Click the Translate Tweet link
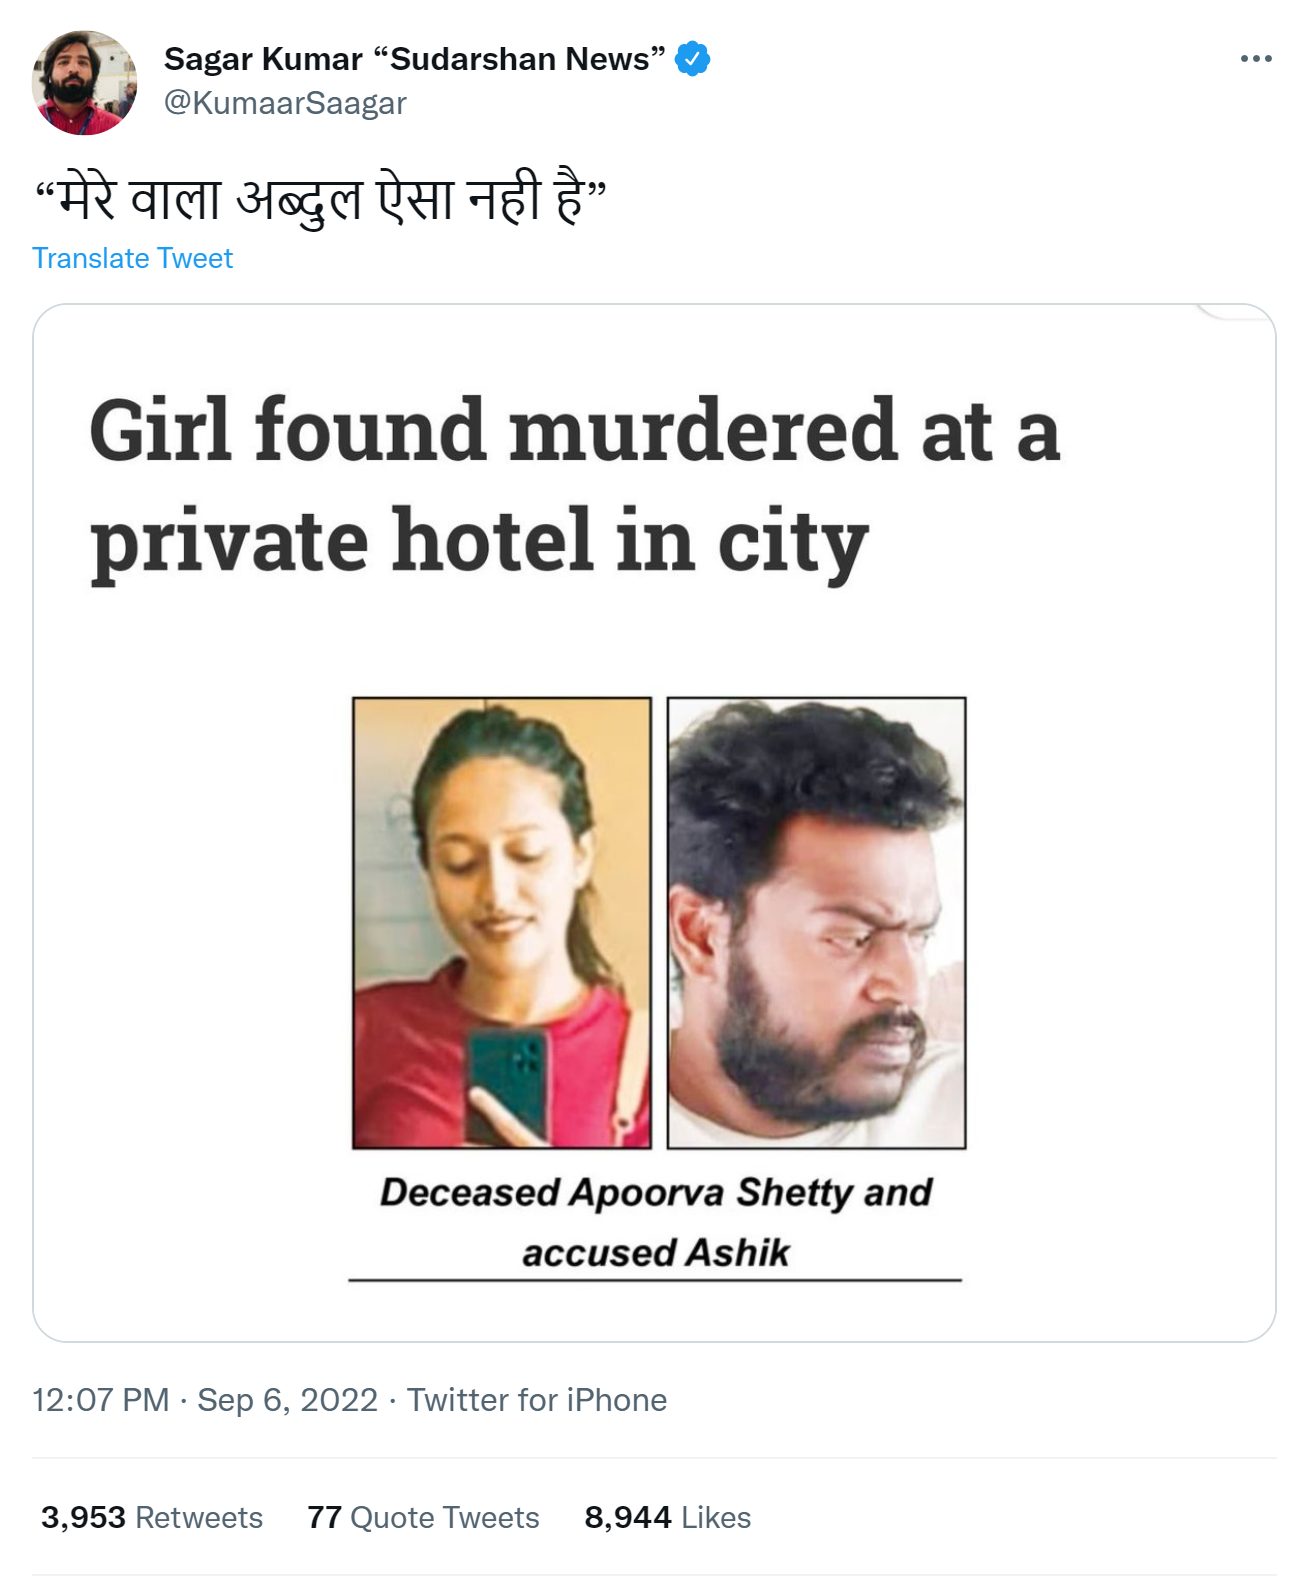Viewport: 1313px width, 1581px height. (132, 258)
